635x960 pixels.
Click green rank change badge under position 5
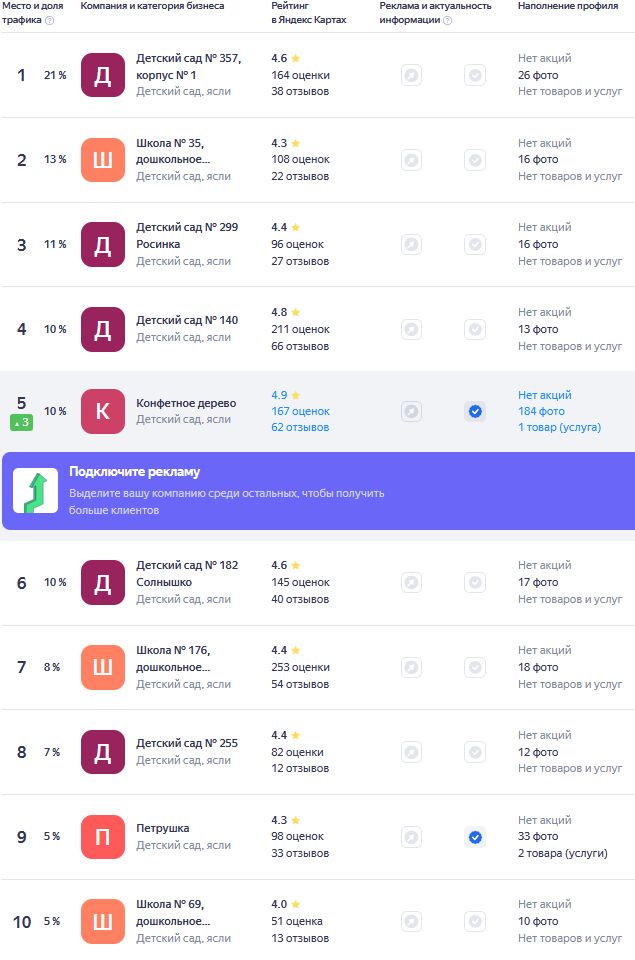point(21,423)
